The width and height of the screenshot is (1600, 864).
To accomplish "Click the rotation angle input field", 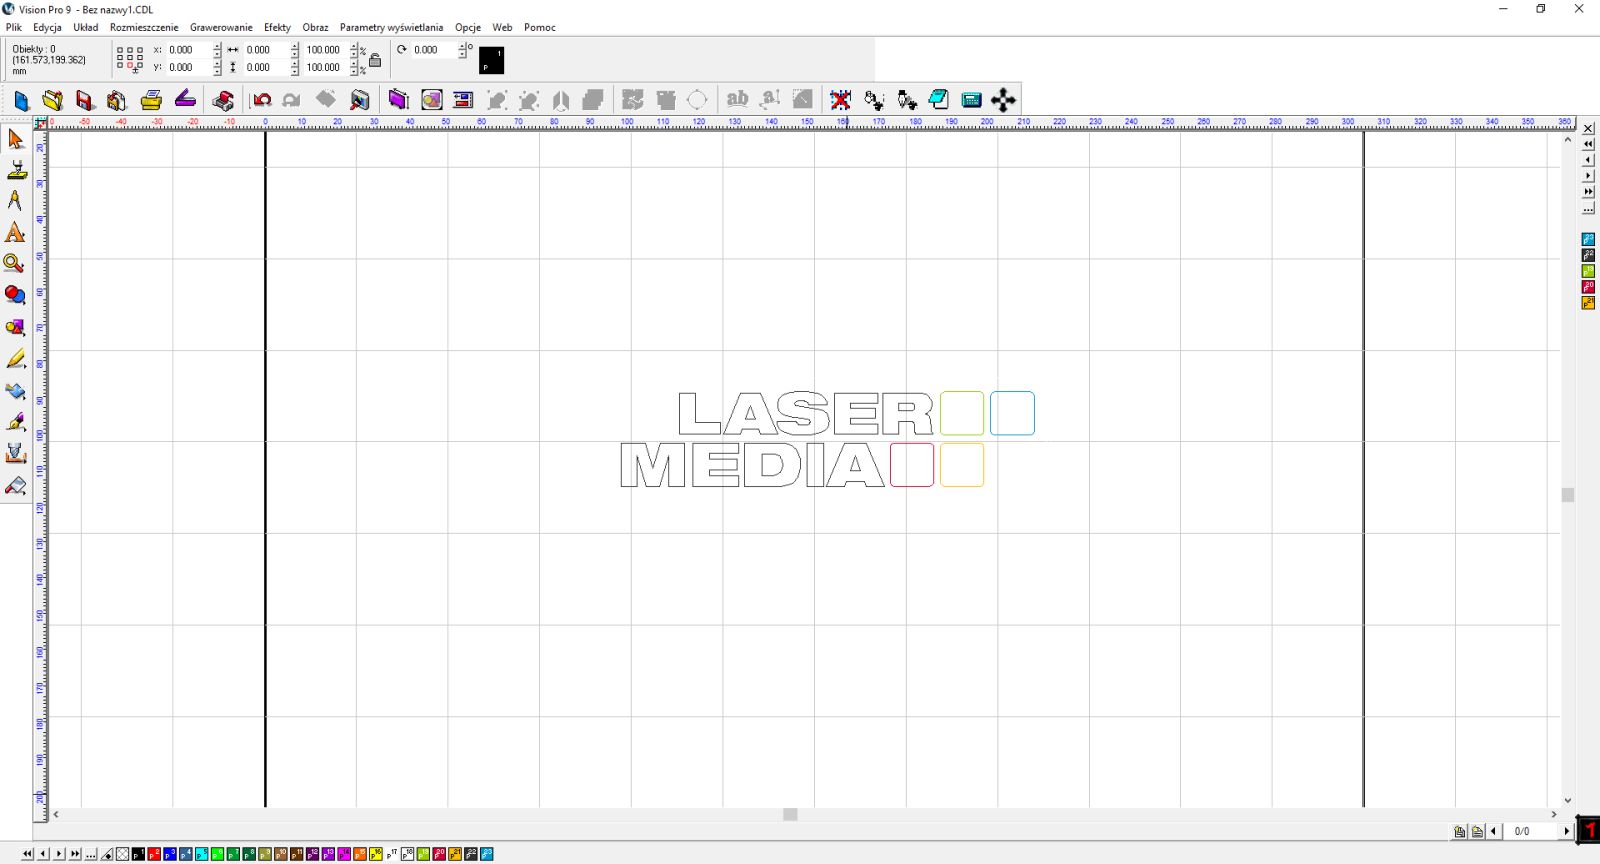I will pyautogui.click(x=433, y=50).
